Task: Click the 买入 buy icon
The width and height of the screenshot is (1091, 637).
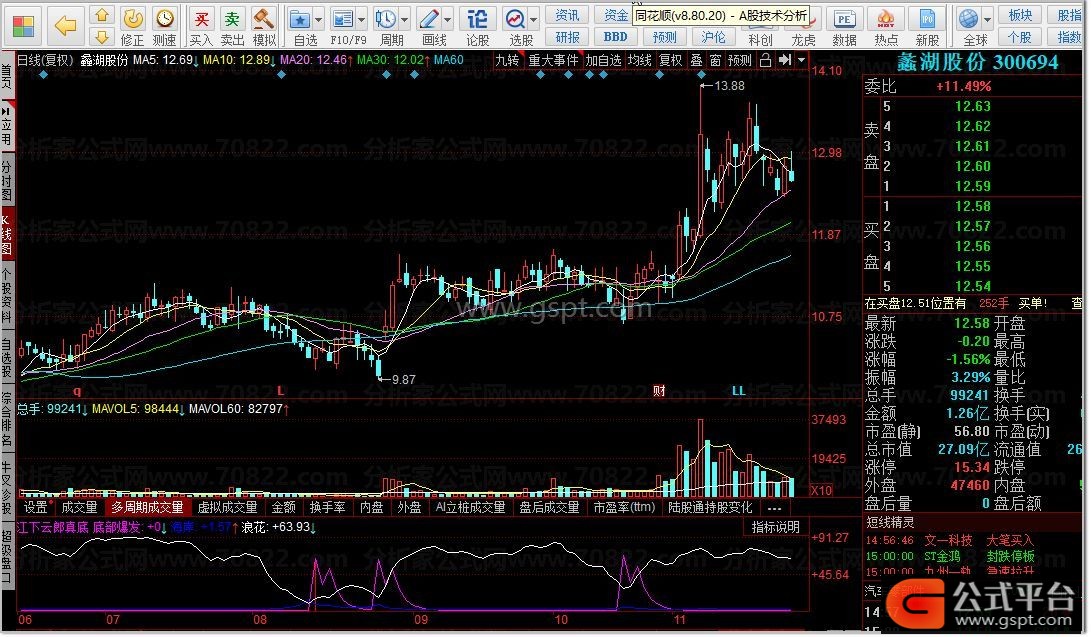Action: [201, 19]
